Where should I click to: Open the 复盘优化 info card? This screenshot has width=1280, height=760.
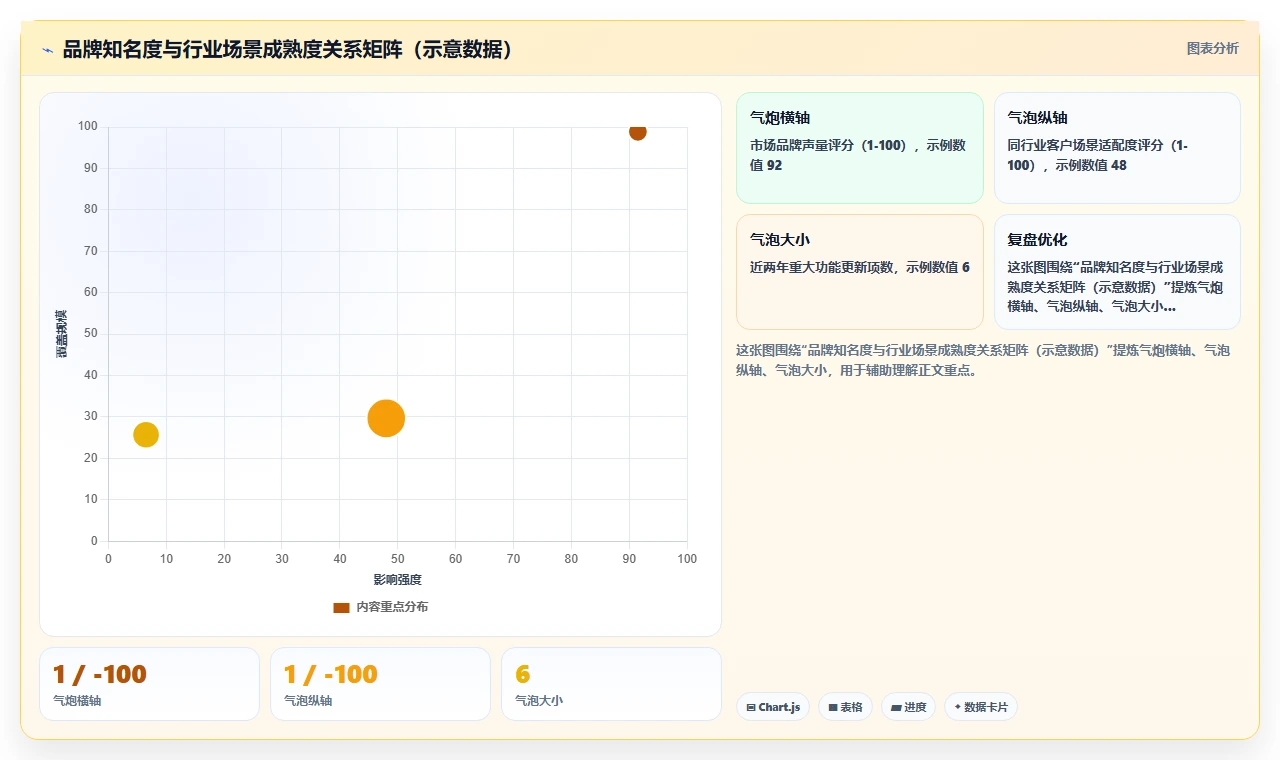pyautogui.click(x=1117, y=272)
